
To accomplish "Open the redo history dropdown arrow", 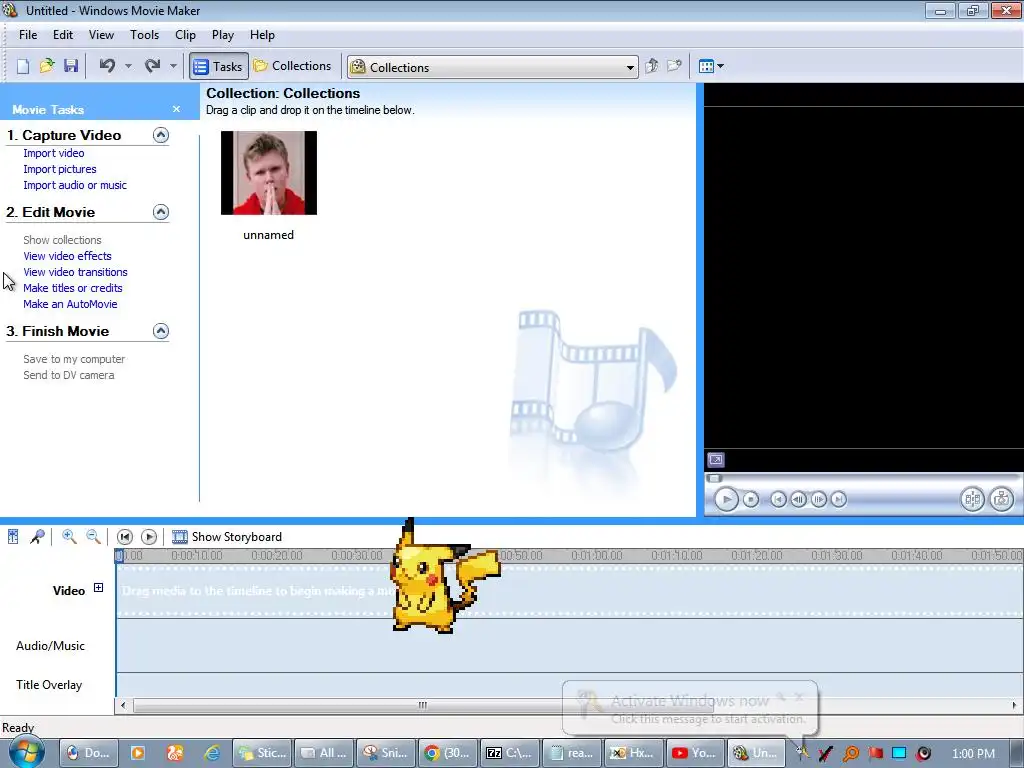I will 173,66.
